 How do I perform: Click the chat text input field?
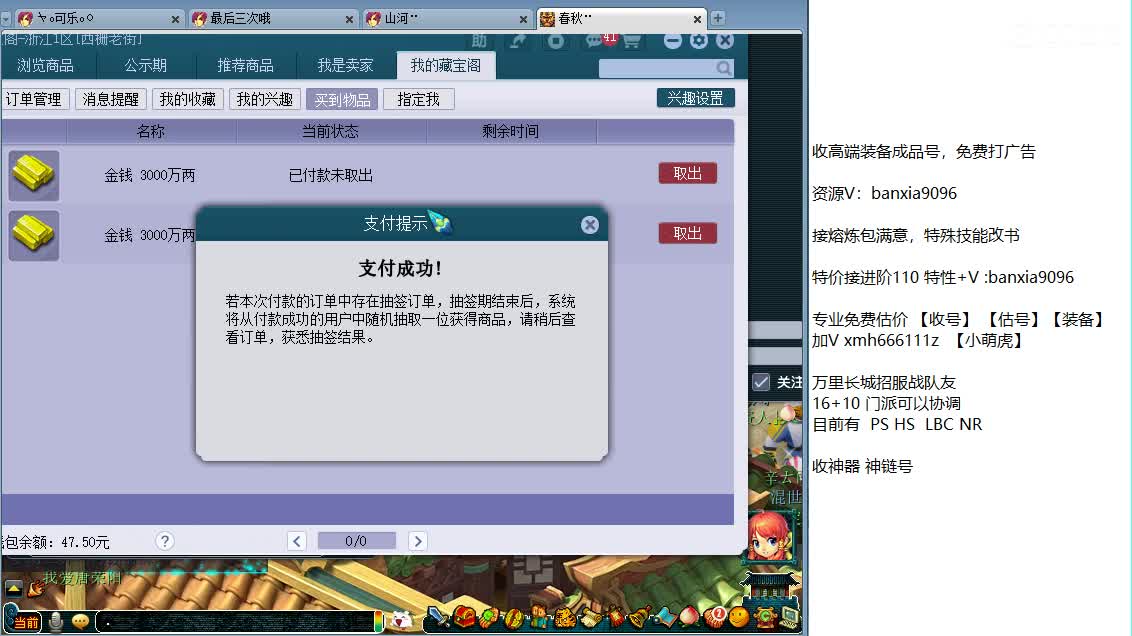[235, 621]
